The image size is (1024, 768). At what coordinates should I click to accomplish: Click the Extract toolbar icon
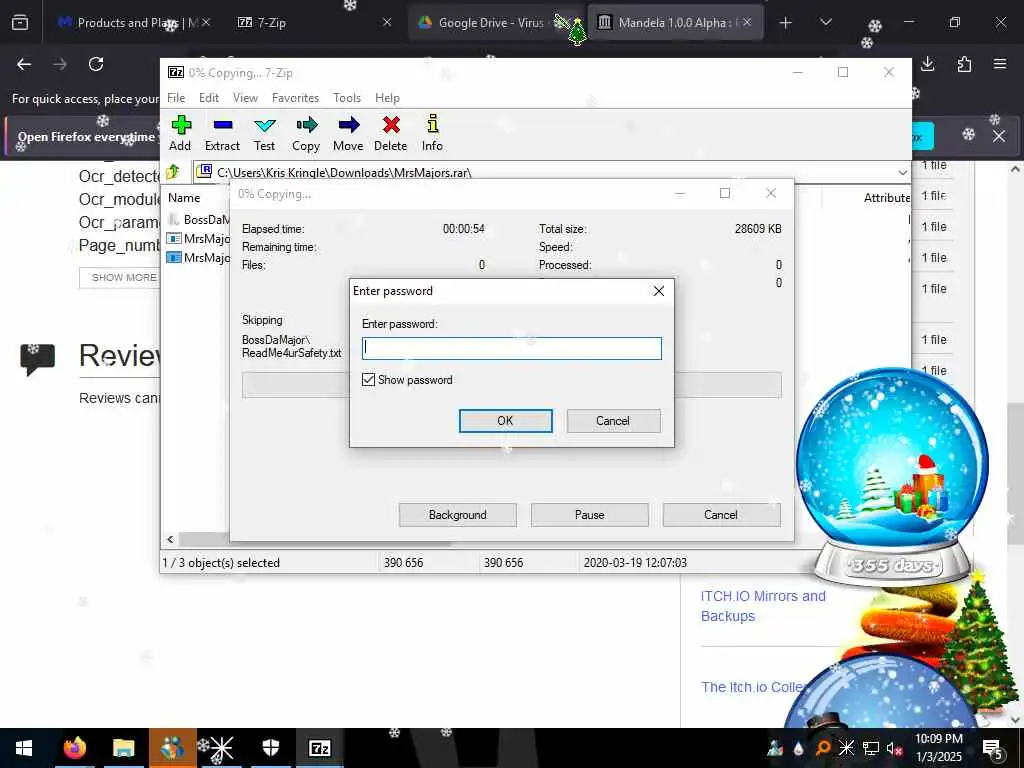coord(222,133)
